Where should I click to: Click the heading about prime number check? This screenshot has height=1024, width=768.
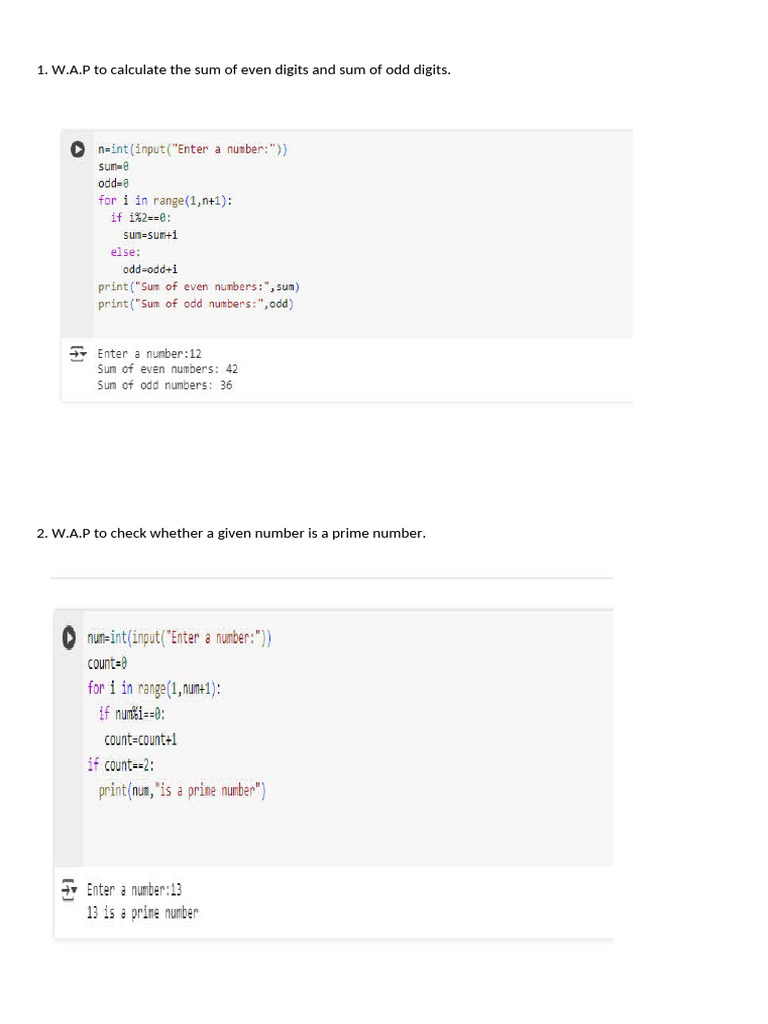(231, 534)
